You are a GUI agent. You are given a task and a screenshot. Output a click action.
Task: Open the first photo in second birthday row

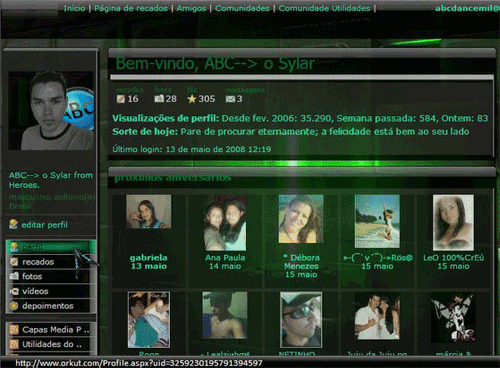coord(149,320)
